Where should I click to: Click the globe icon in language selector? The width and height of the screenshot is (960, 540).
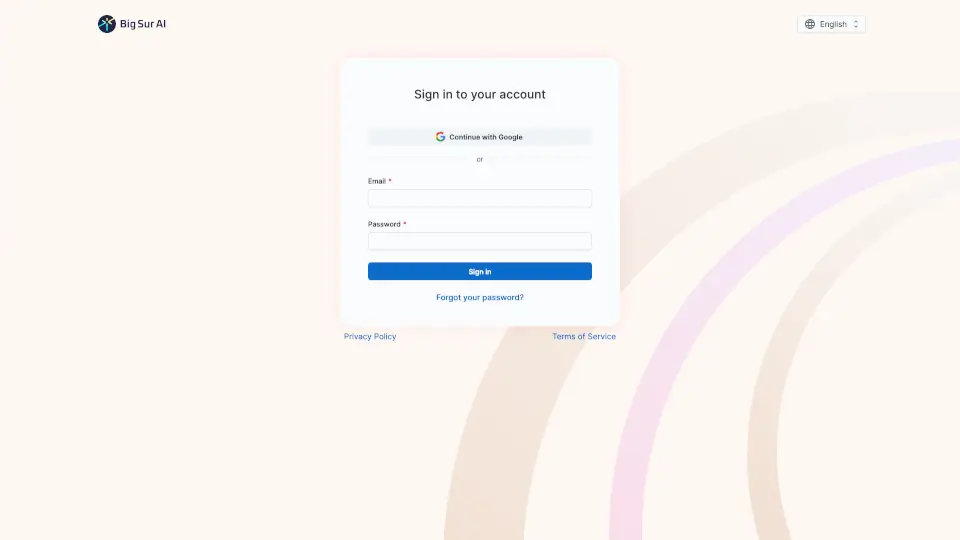809,24
